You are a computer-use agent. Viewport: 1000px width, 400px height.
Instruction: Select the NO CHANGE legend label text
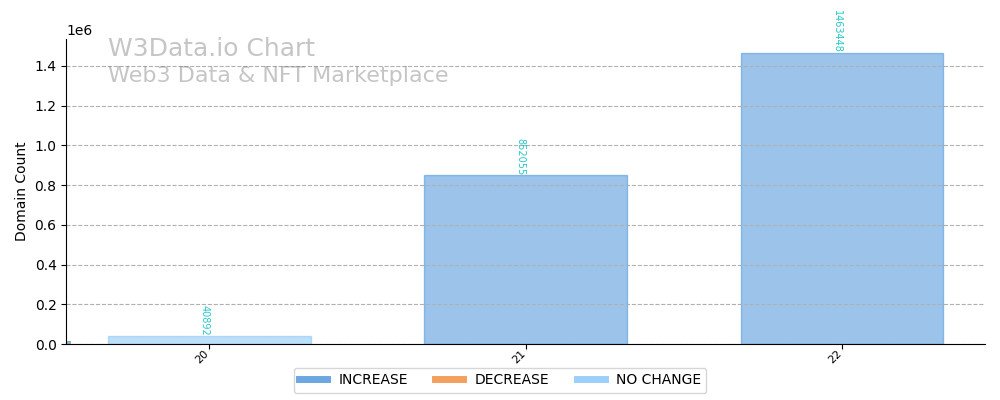point(658,380)
